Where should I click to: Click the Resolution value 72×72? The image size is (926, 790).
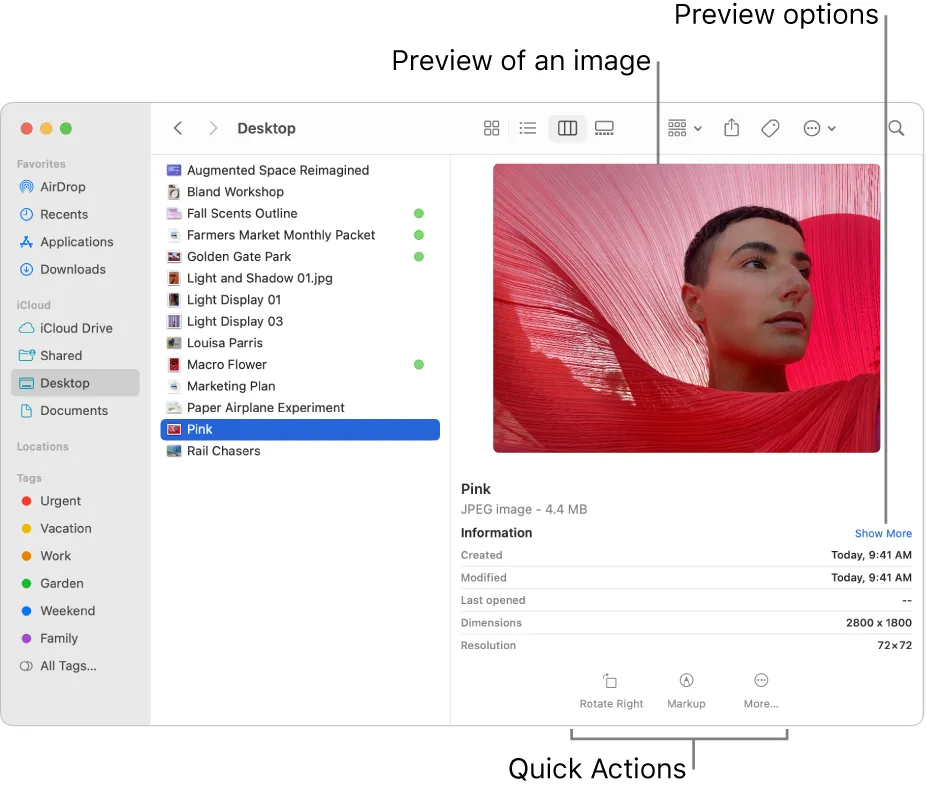[894, 645]
